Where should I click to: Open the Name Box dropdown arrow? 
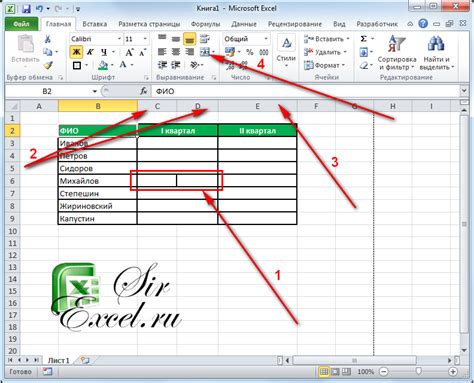tap(95, 91)
